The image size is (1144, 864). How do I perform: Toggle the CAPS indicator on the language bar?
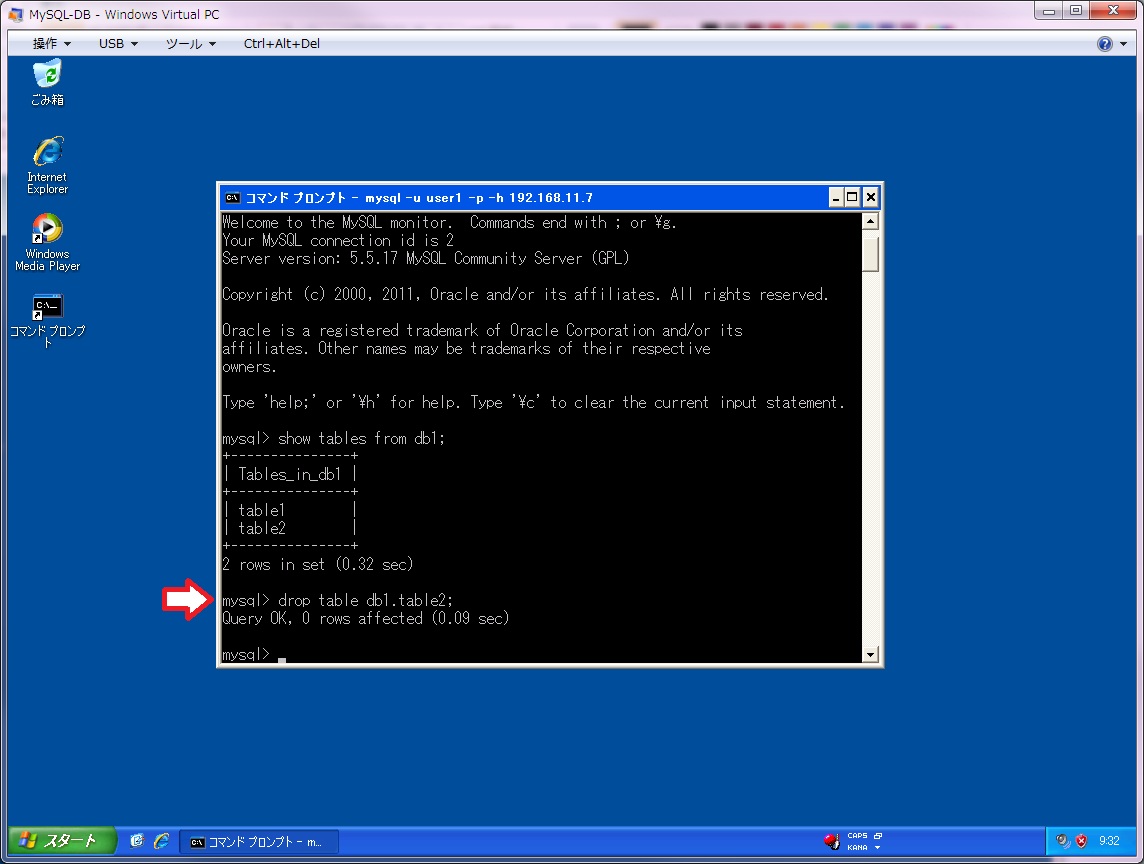pyautogui.click(x=857, y=836)
